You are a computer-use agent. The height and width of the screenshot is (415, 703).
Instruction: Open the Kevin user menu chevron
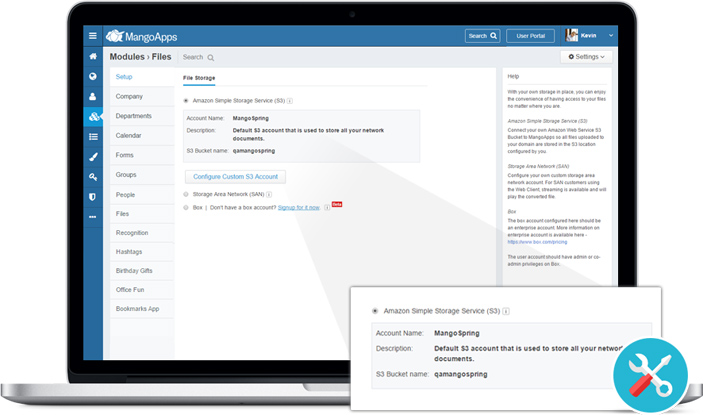click(x=611, y=35)
